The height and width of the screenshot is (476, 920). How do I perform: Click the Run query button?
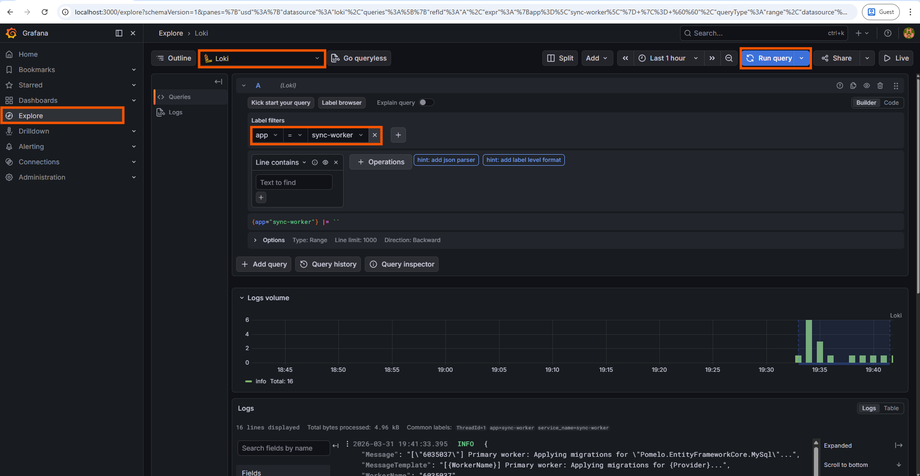point(768,58)
